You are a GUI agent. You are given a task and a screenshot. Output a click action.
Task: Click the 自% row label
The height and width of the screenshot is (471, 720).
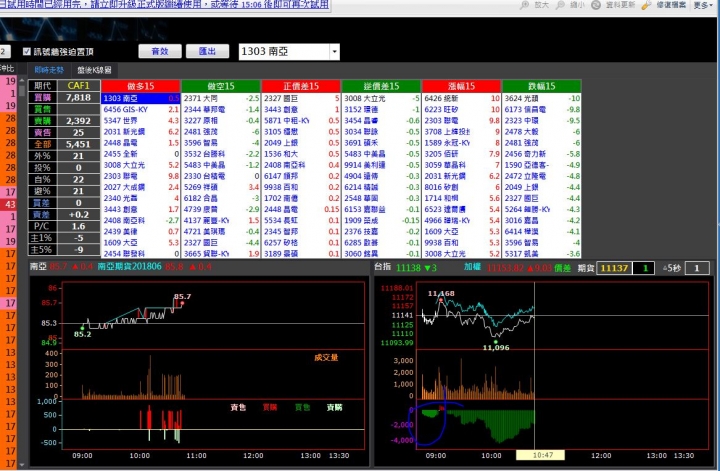pyautogui.click(x=43, y=179)
